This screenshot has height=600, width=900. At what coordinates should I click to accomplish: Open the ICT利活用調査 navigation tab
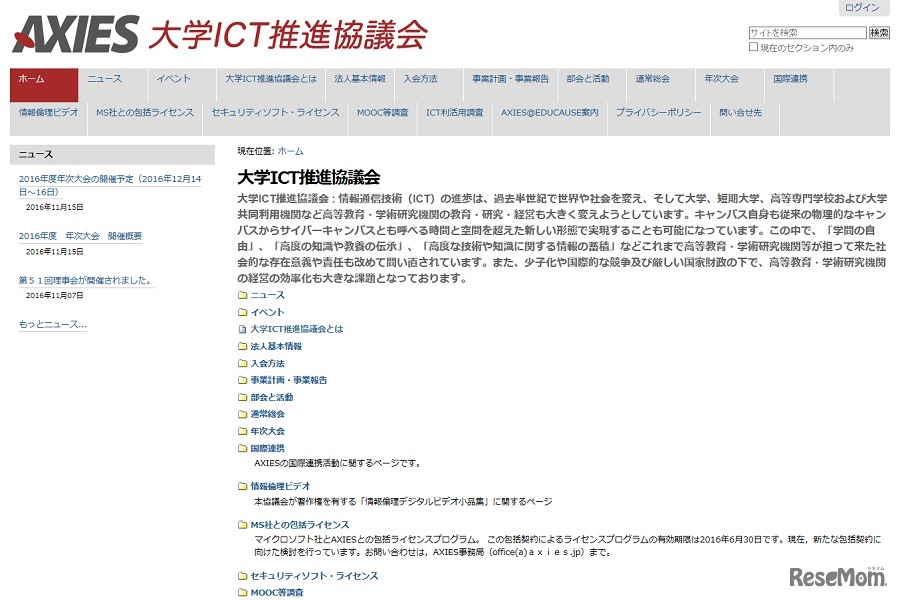click(x=455, y=119)
